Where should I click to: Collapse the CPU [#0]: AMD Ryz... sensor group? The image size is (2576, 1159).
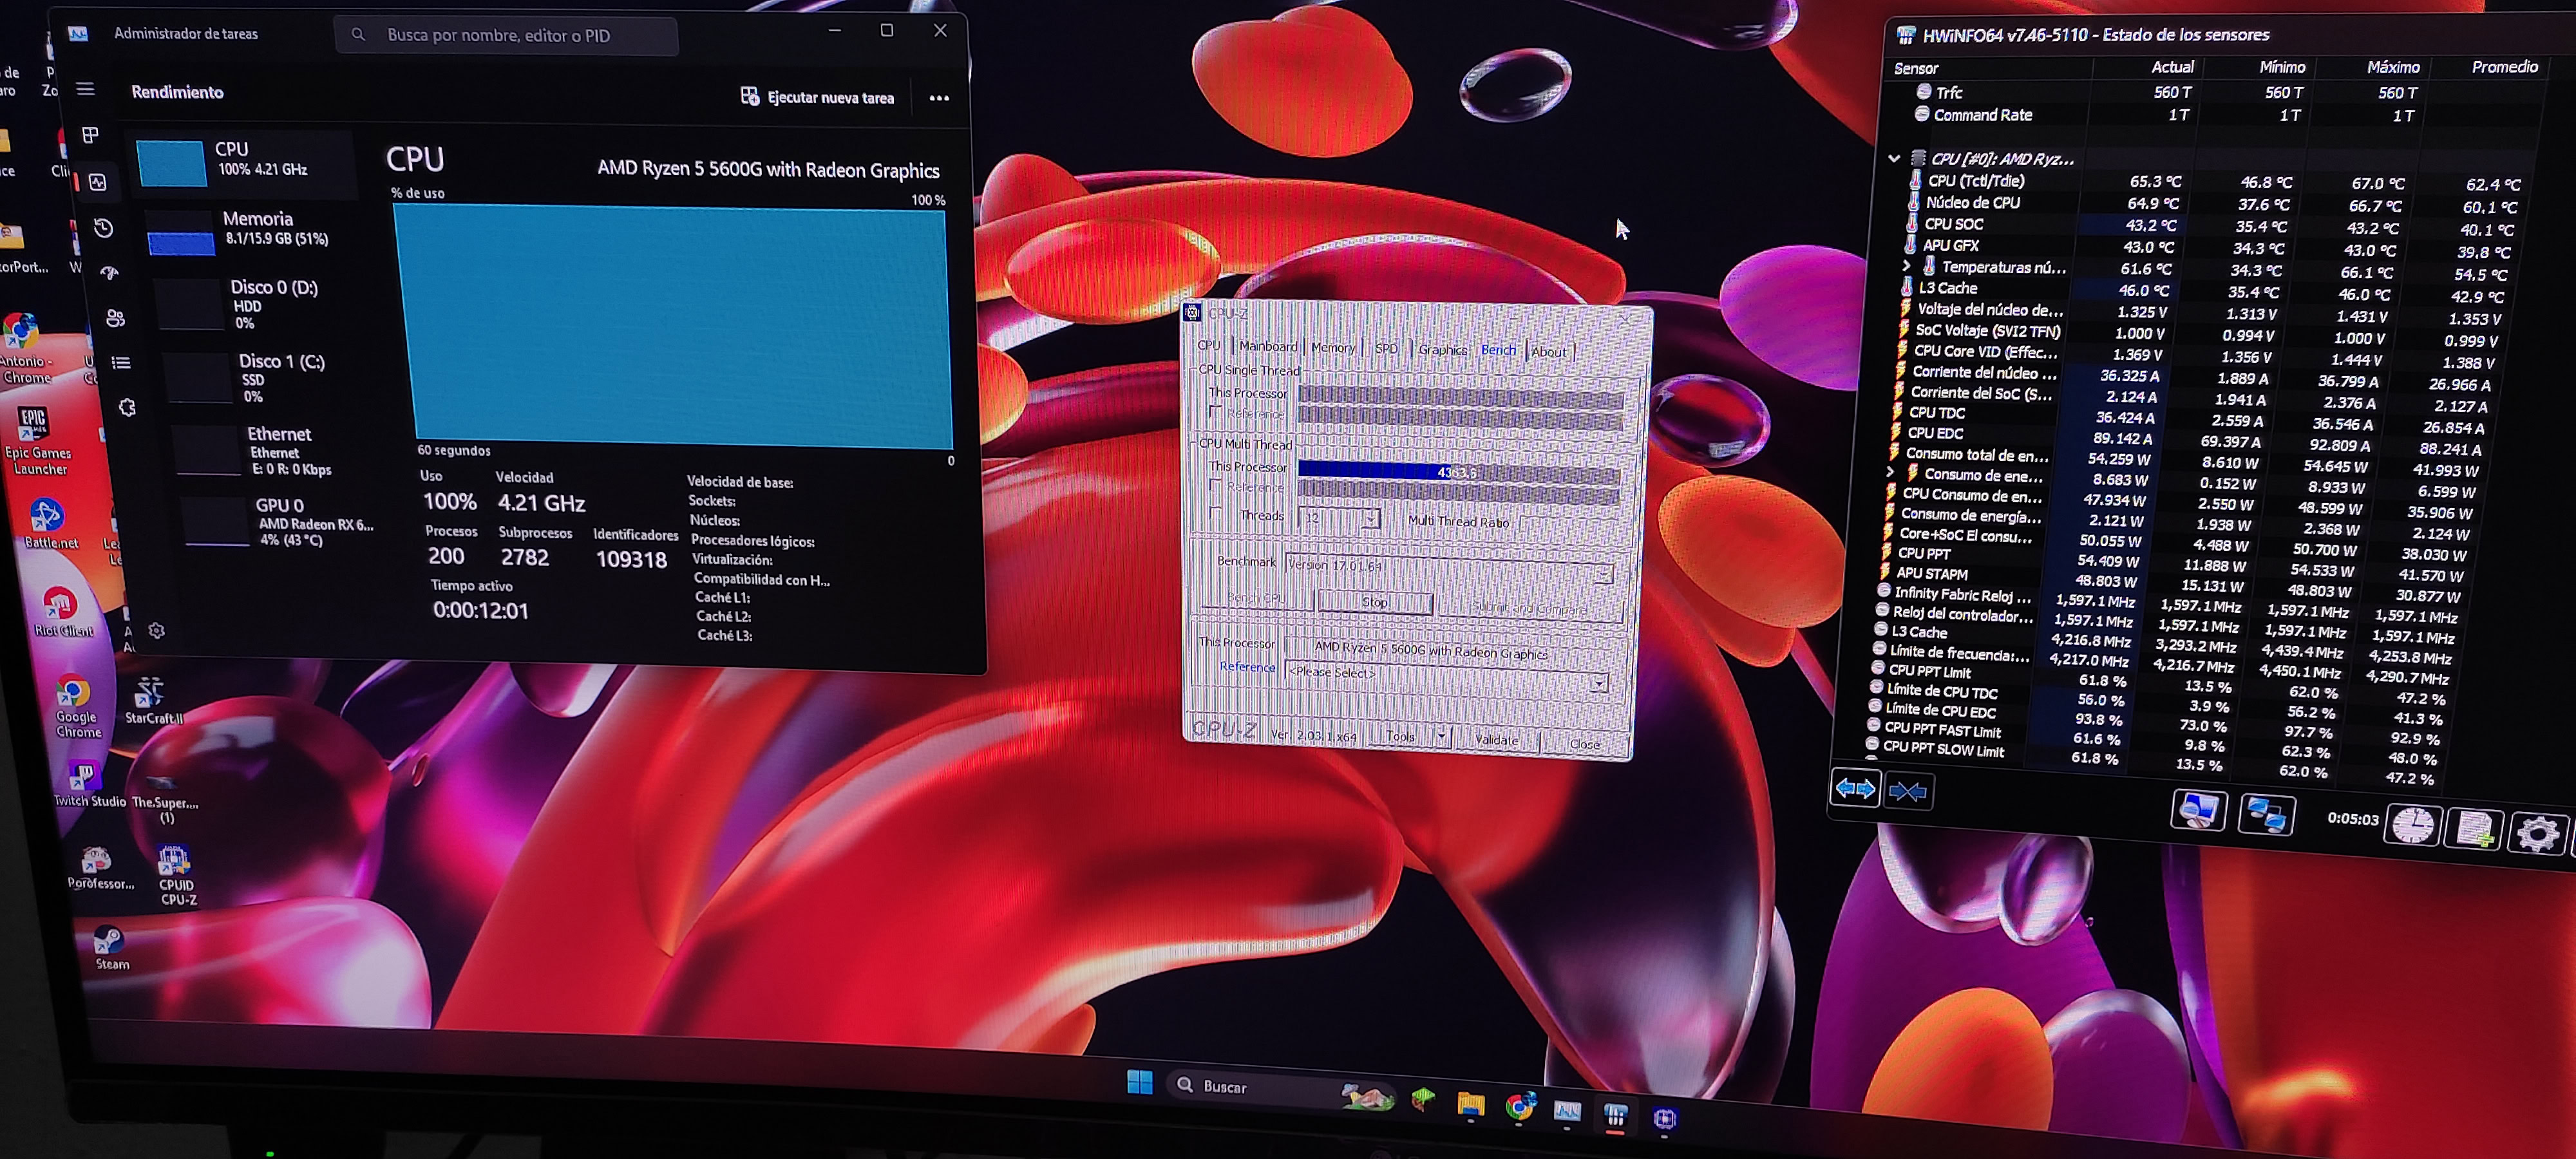point(1894,158)
